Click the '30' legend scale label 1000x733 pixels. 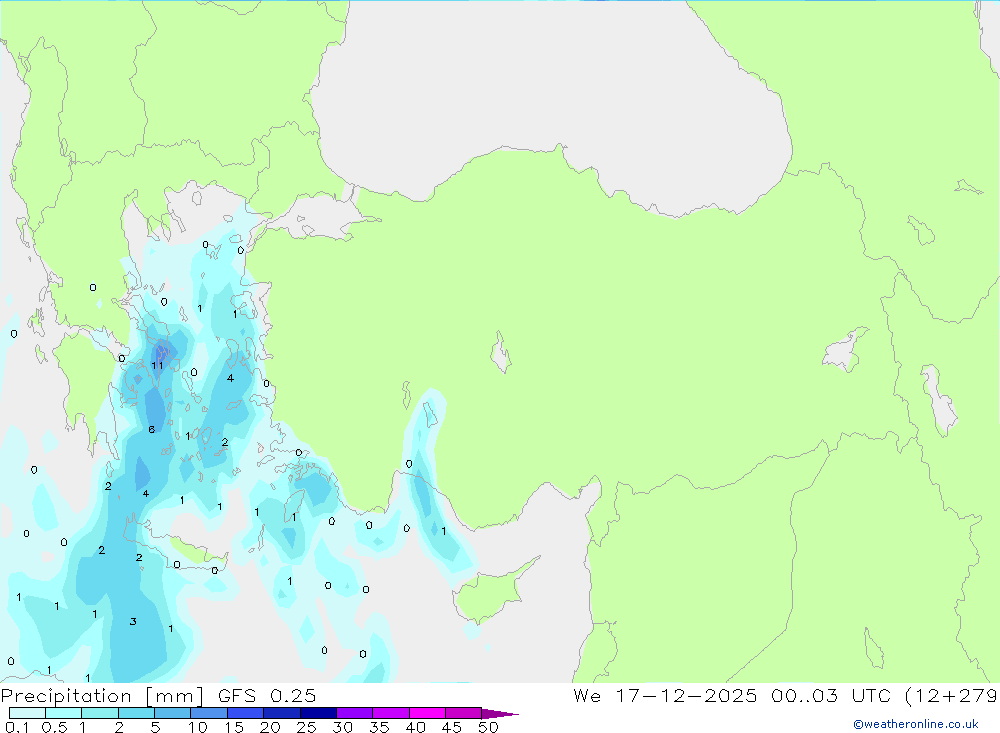[343, 727]
